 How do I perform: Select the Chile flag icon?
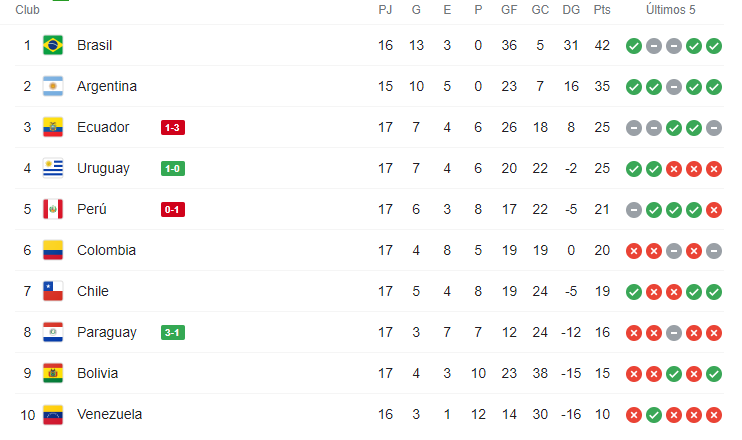point(53,291)
